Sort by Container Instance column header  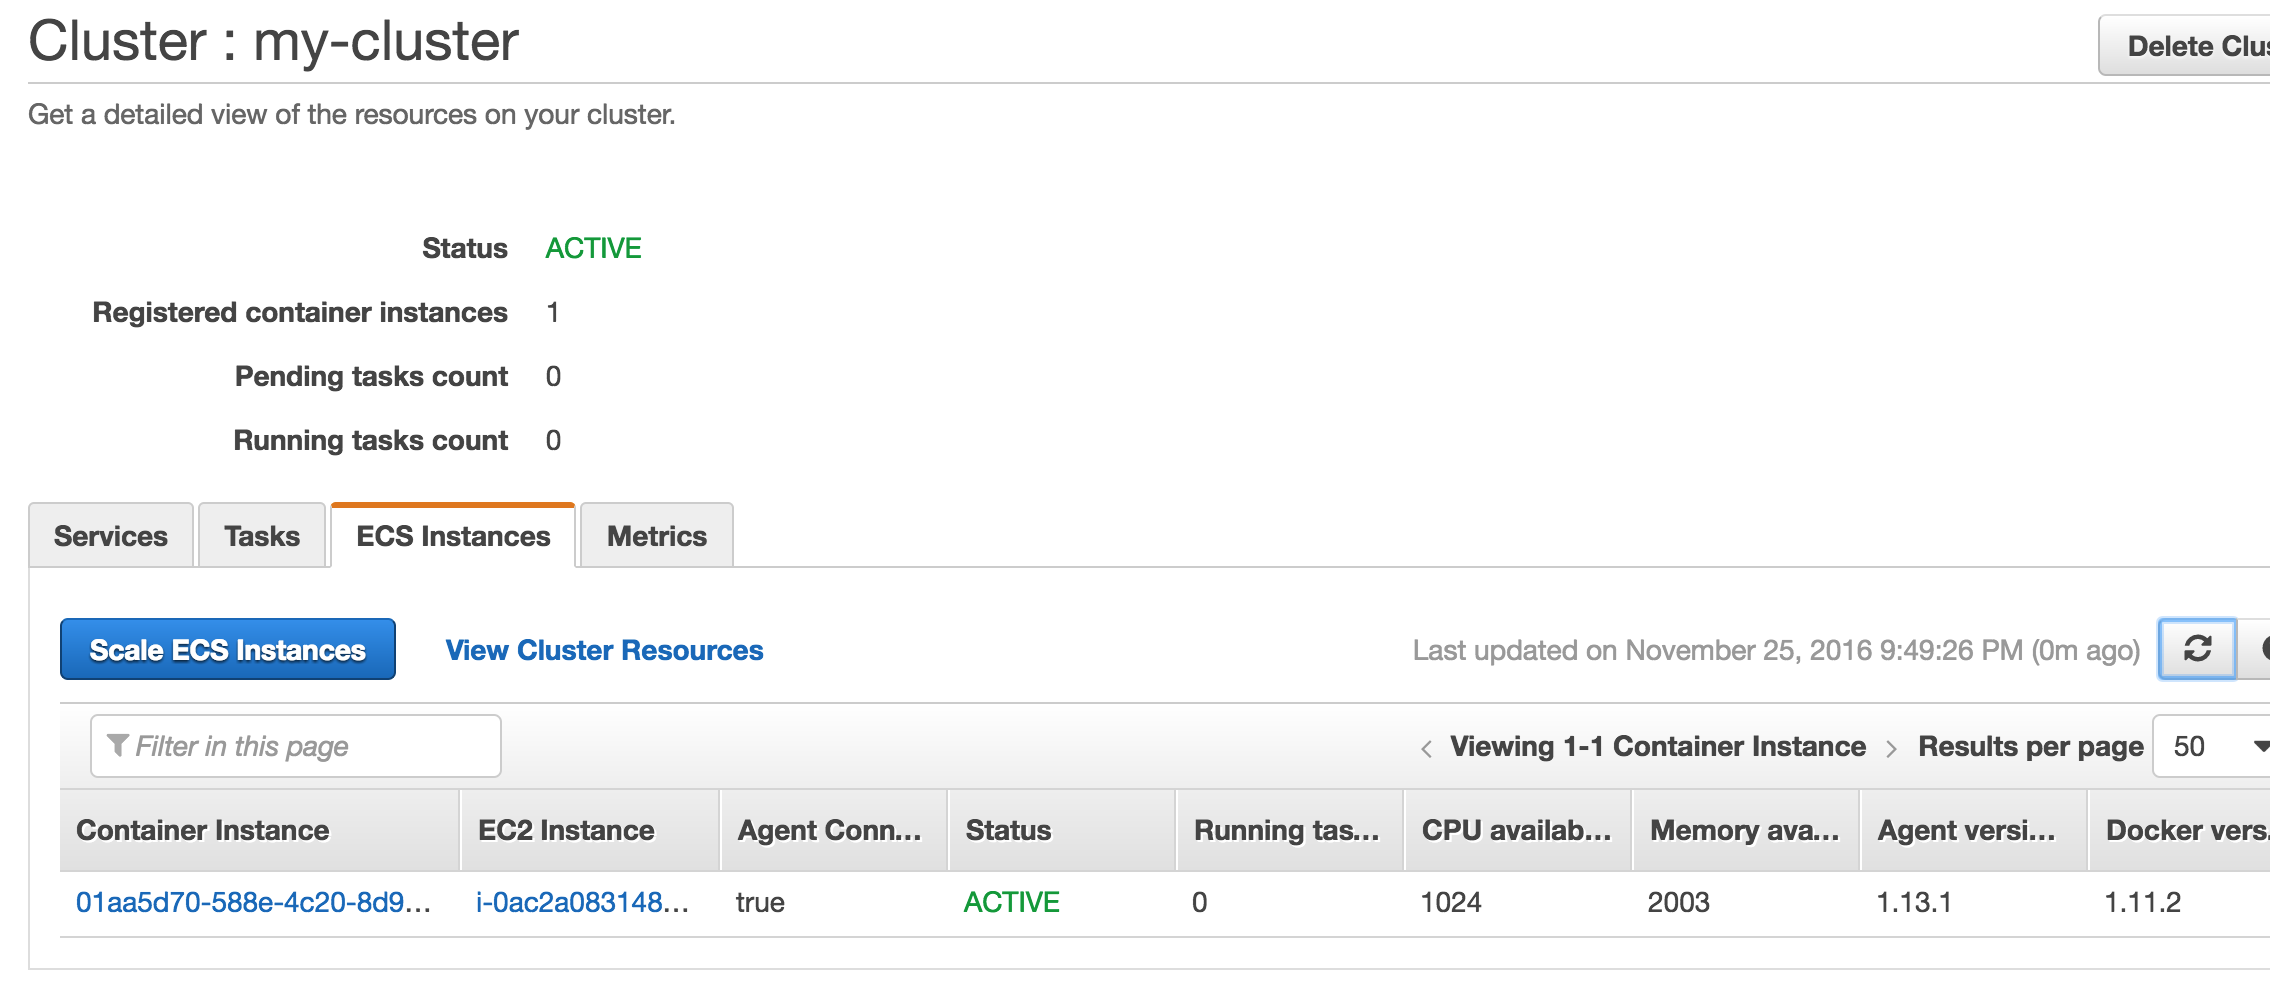point(260,830)
